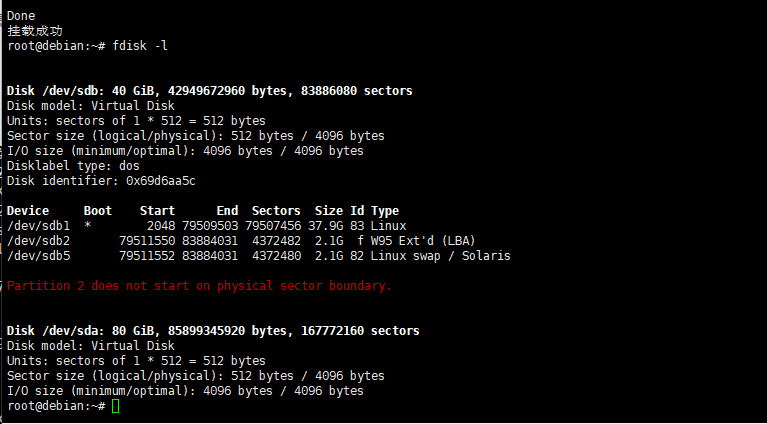
Task: Click the "W95 Ext'd (LBA)" partition type
Action: click(423, 241)
